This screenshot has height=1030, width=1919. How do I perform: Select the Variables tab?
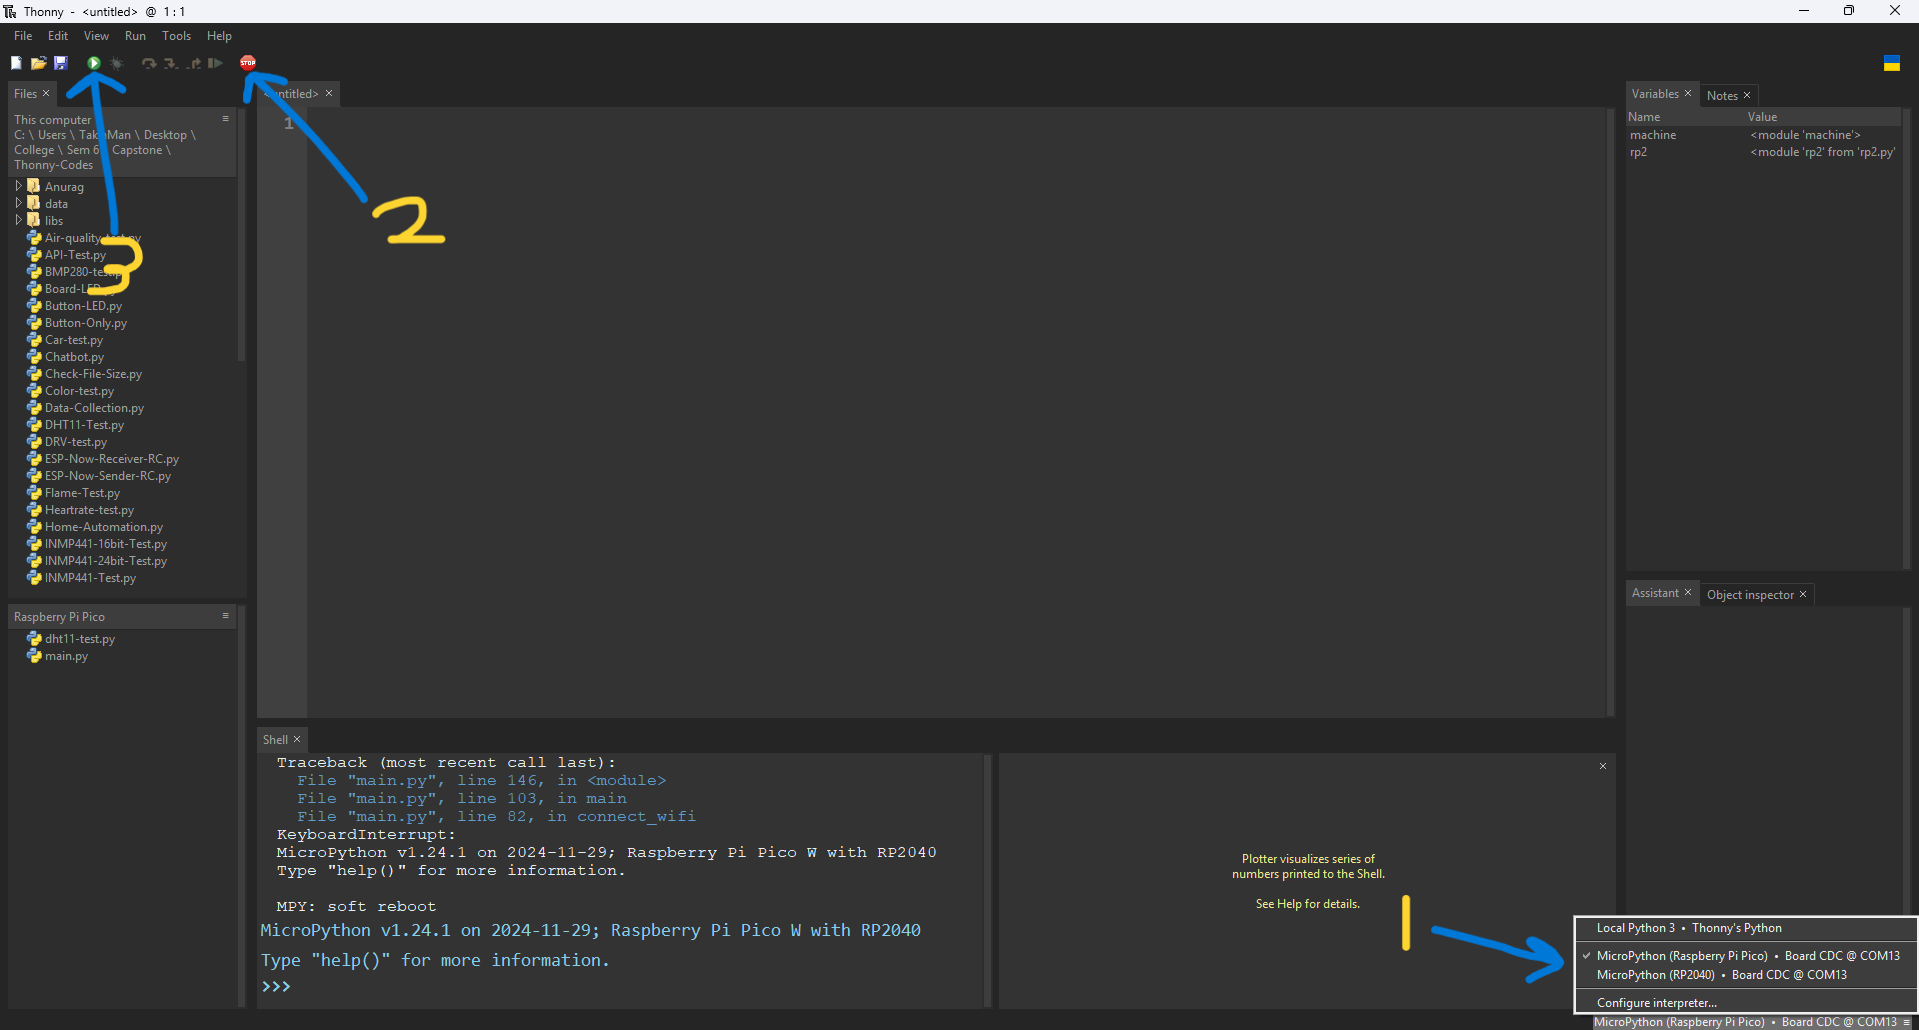pyautogui.click(x=1655, y=94)
